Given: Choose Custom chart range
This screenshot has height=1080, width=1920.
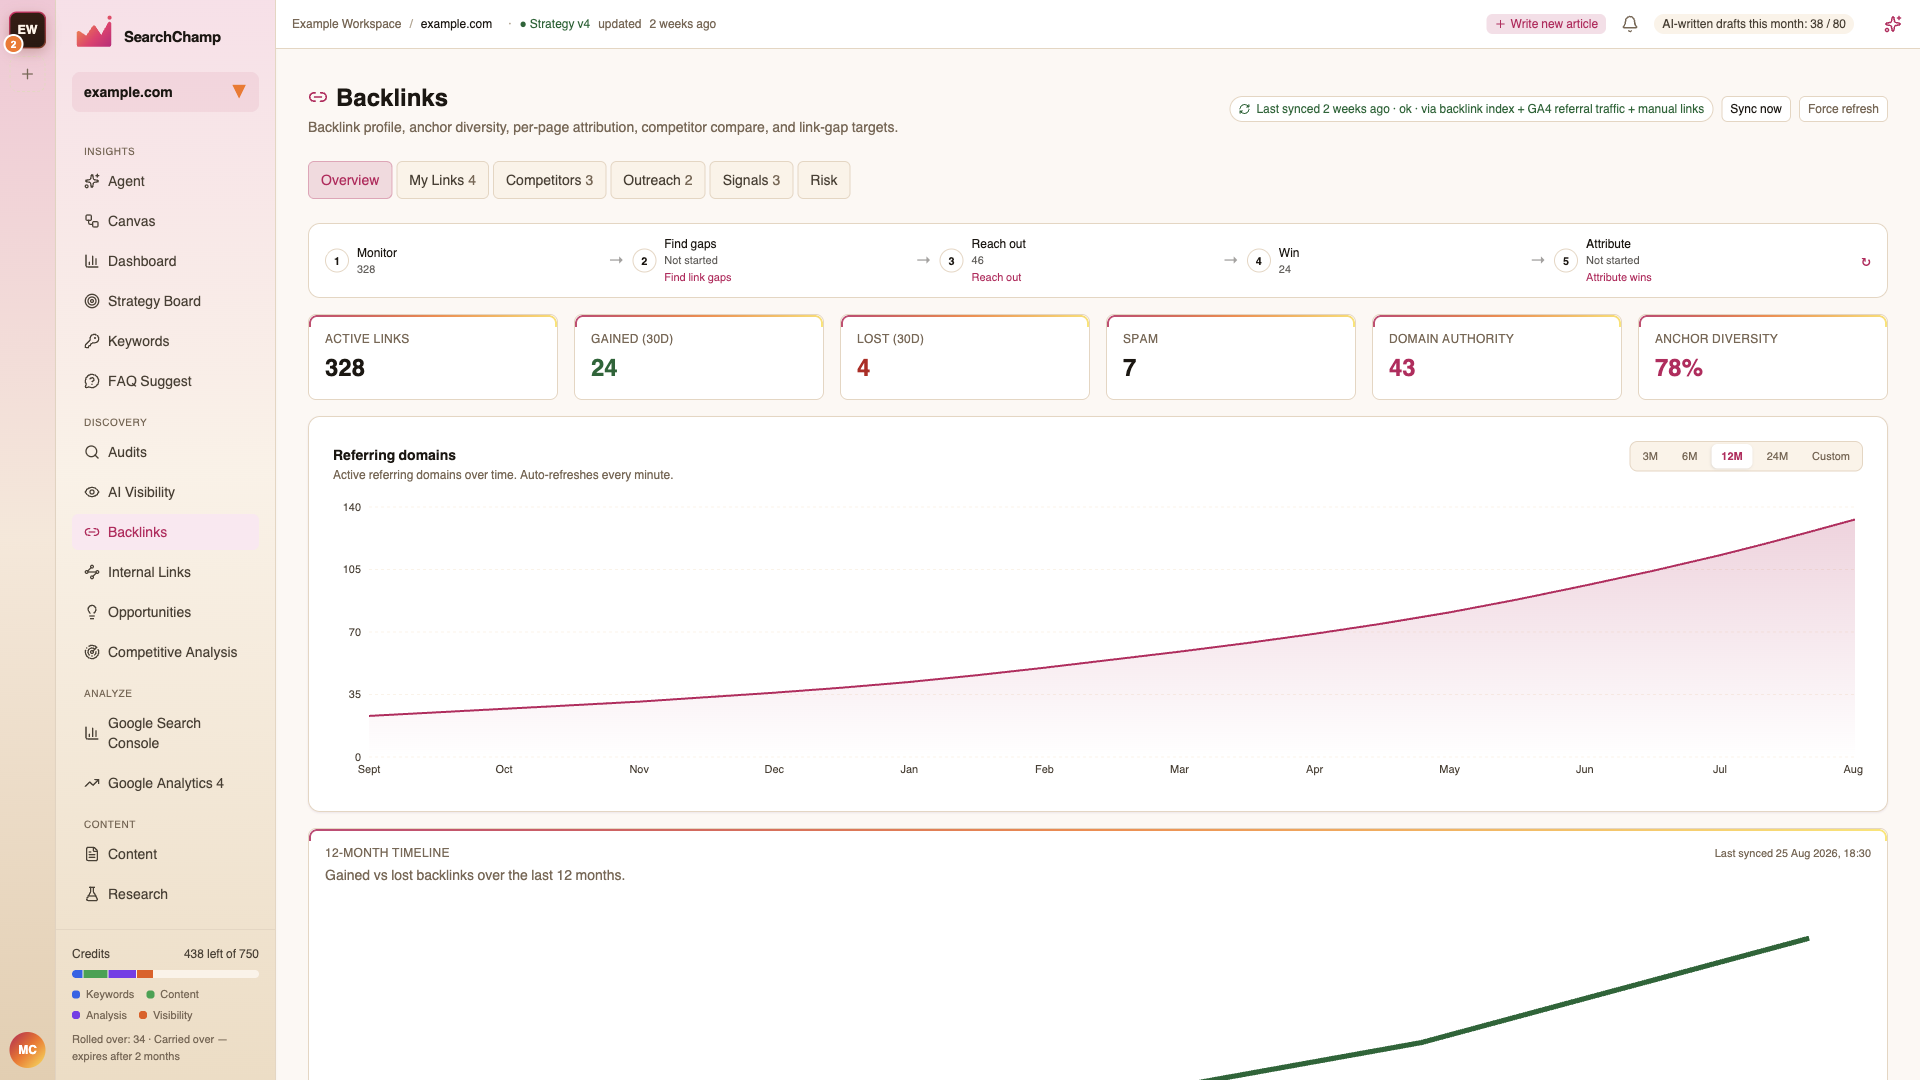Looking at the screenshot, I should pyautogui.click(x=1830, y=456).
